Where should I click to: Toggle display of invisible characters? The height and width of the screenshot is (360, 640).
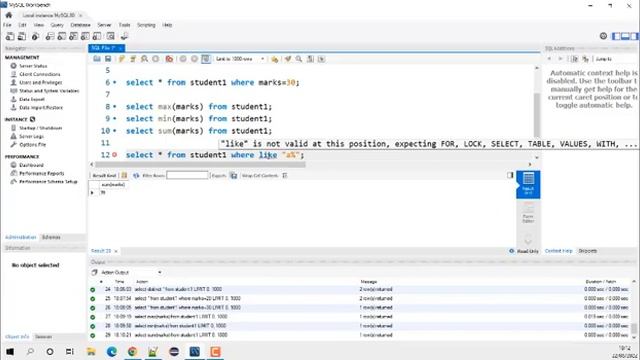pyautogui.click(x=310, y=59)
